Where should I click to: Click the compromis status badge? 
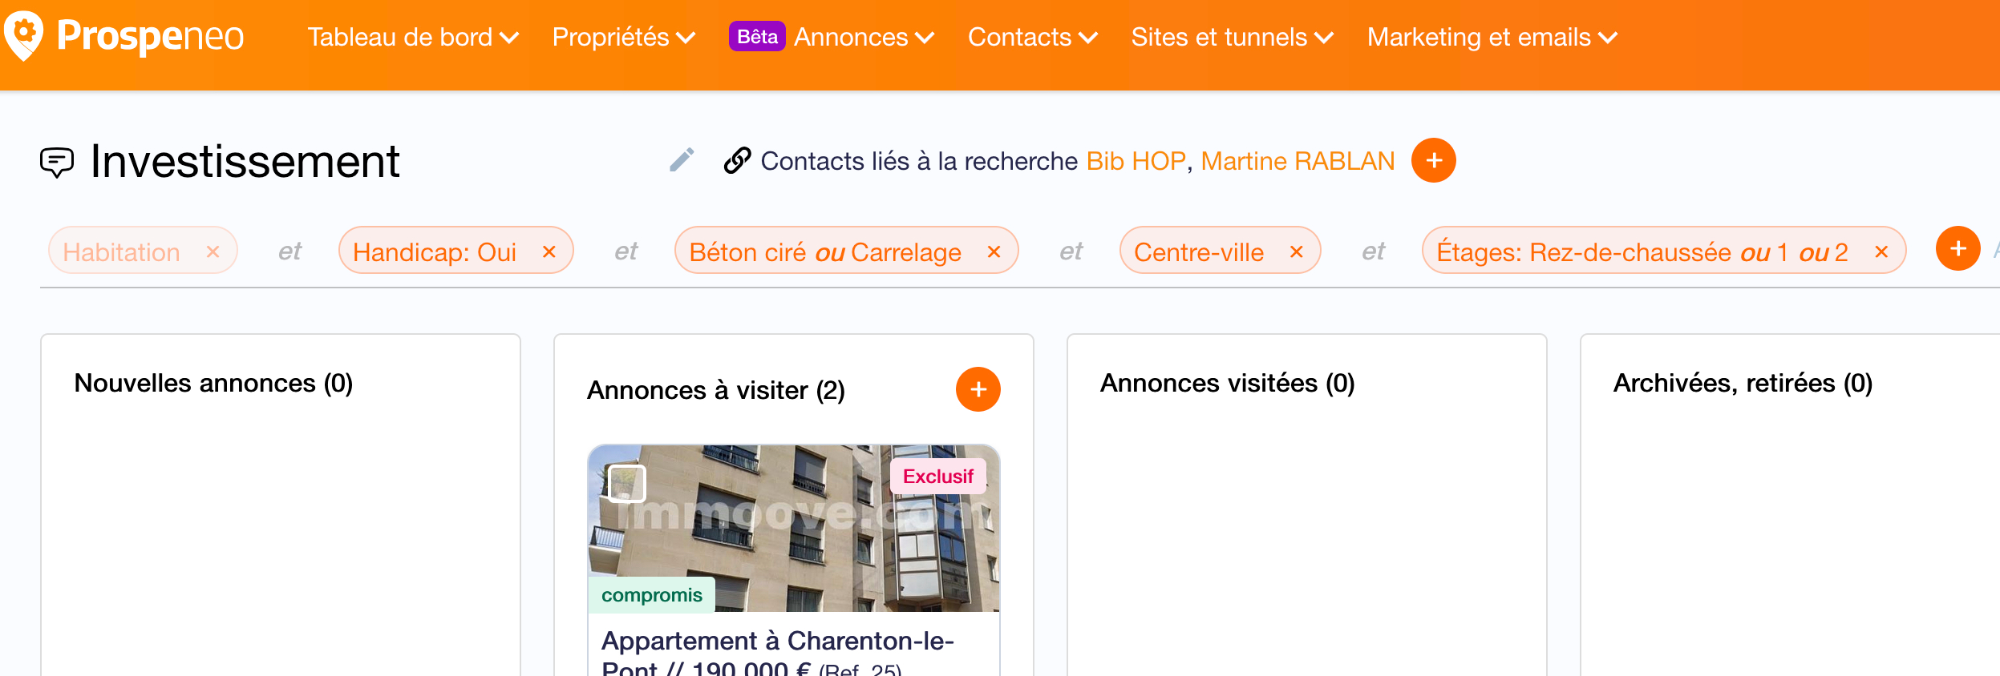(x=652, y=595)
